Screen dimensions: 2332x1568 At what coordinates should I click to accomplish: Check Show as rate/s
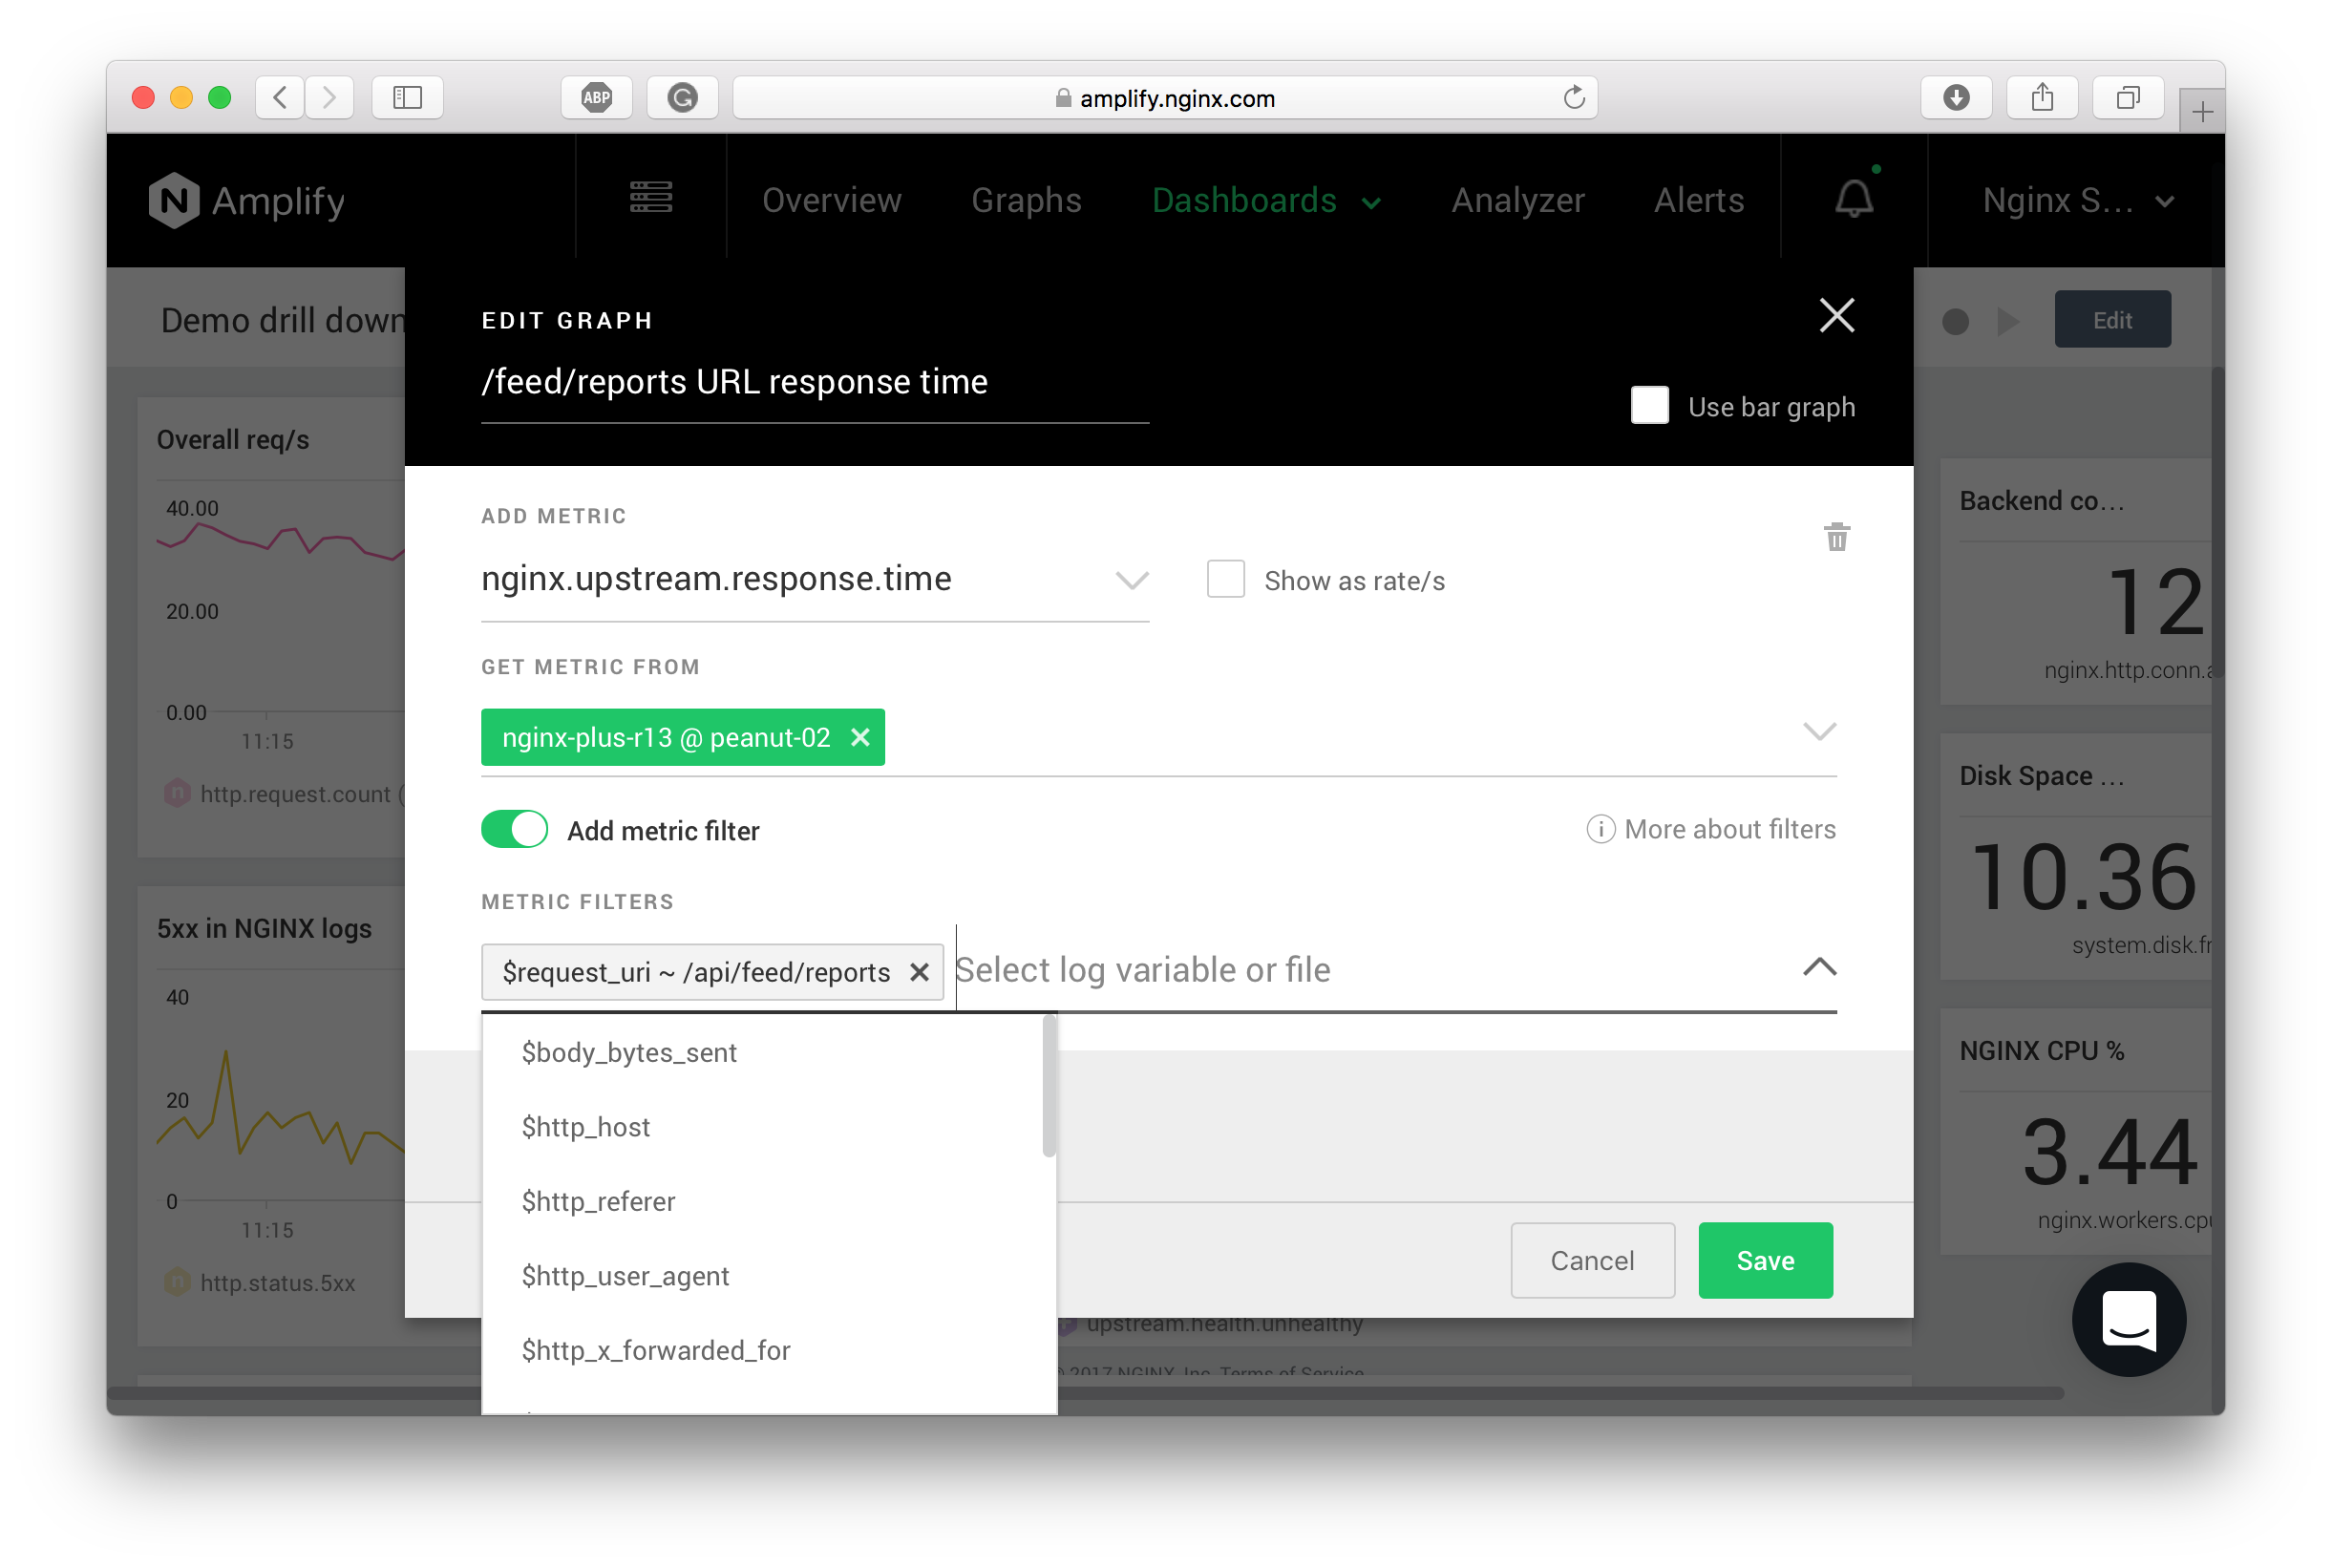(1225, 579)
